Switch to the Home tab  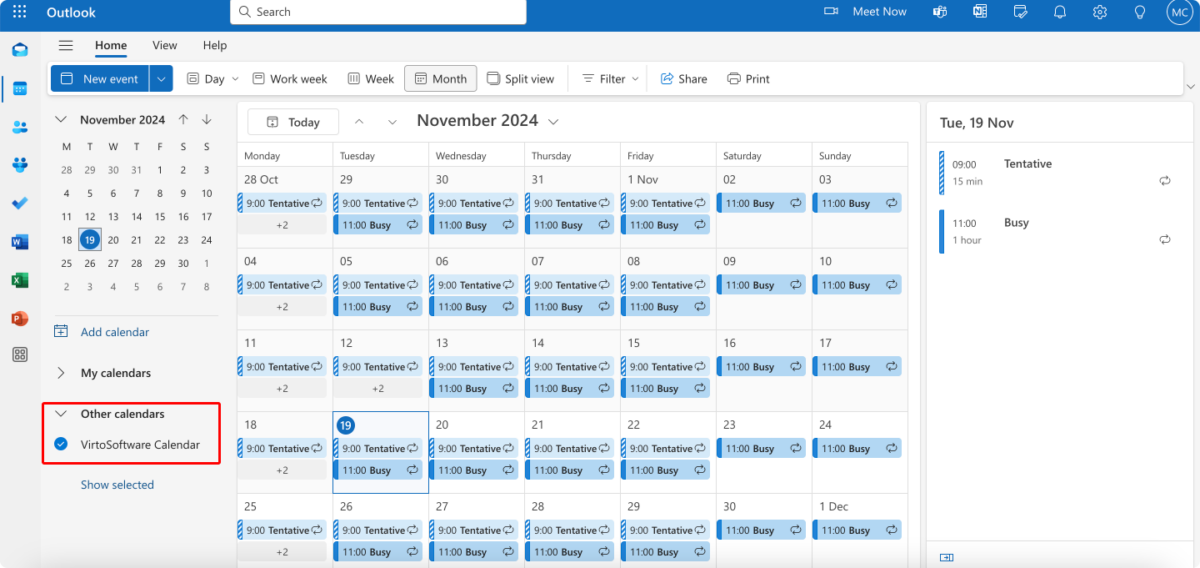(x=111, y=45)
